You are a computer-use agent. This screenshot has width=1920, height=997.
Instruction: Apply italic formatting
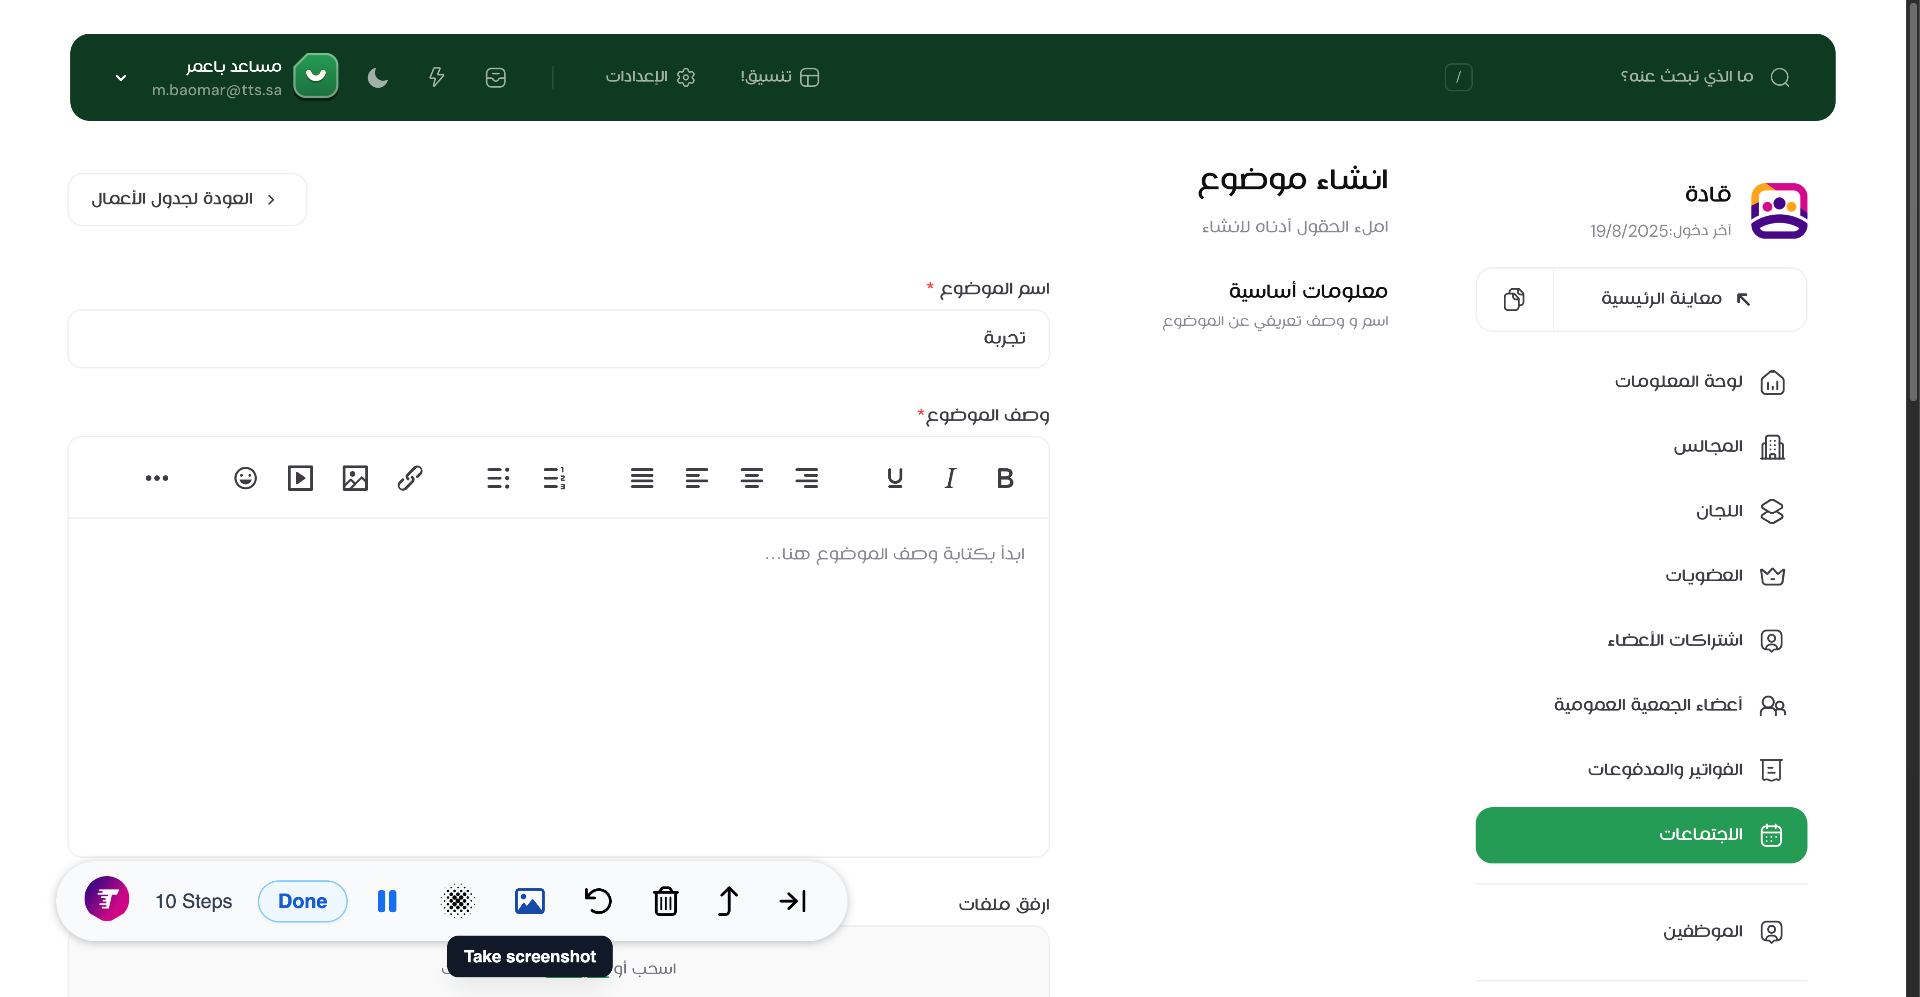pos(949,478)
